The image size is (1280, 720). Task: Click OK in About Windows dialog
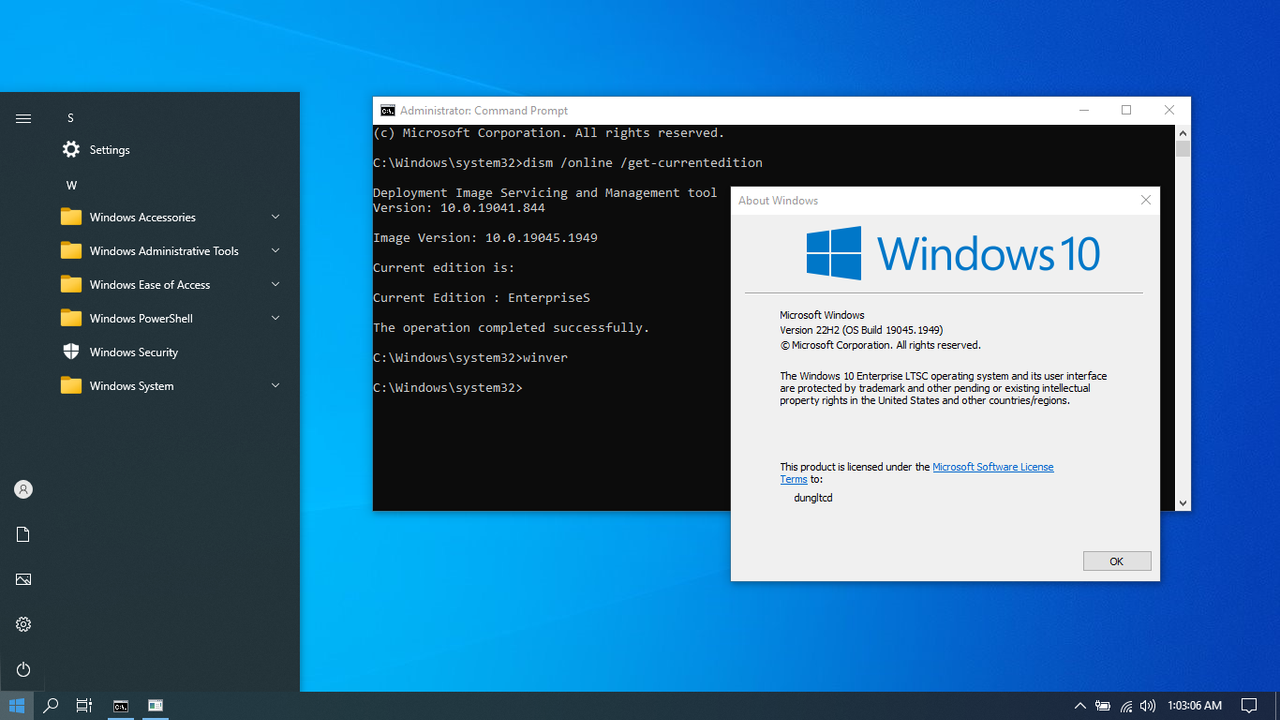1117,561
